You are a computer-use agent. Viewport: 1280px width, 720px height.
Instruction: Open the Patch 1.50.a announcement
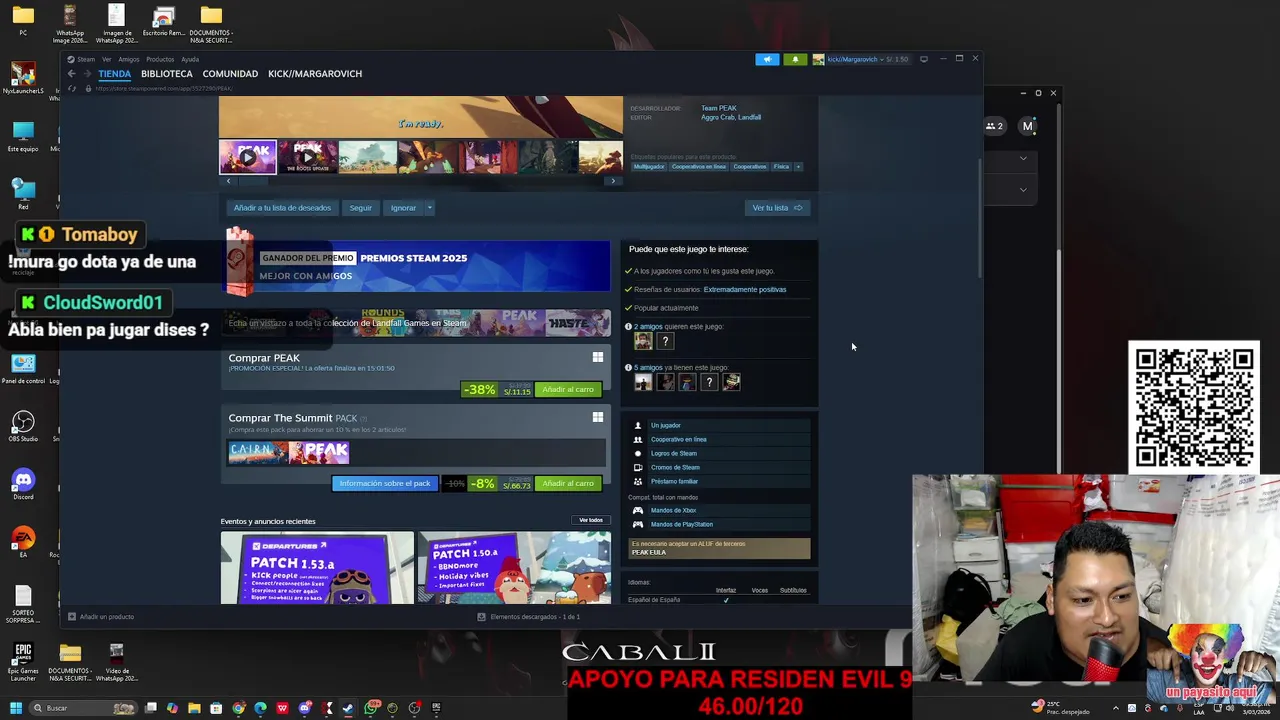tap(514, 567)
